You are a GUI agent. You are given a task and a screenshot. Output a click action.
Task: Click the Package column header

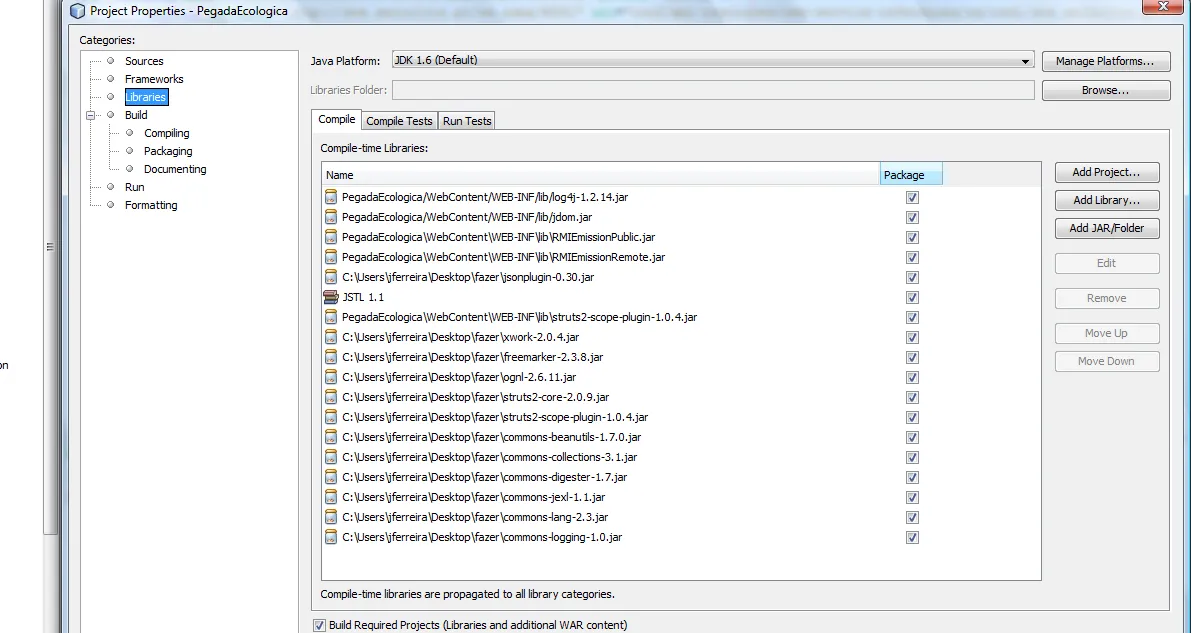(x=911, y=175)
